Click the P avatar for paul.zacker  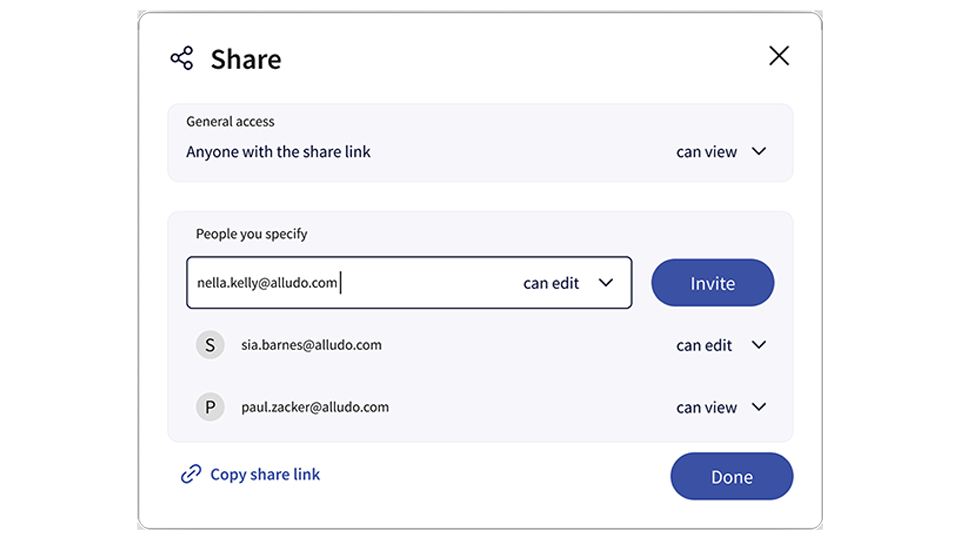pos(210,407)
